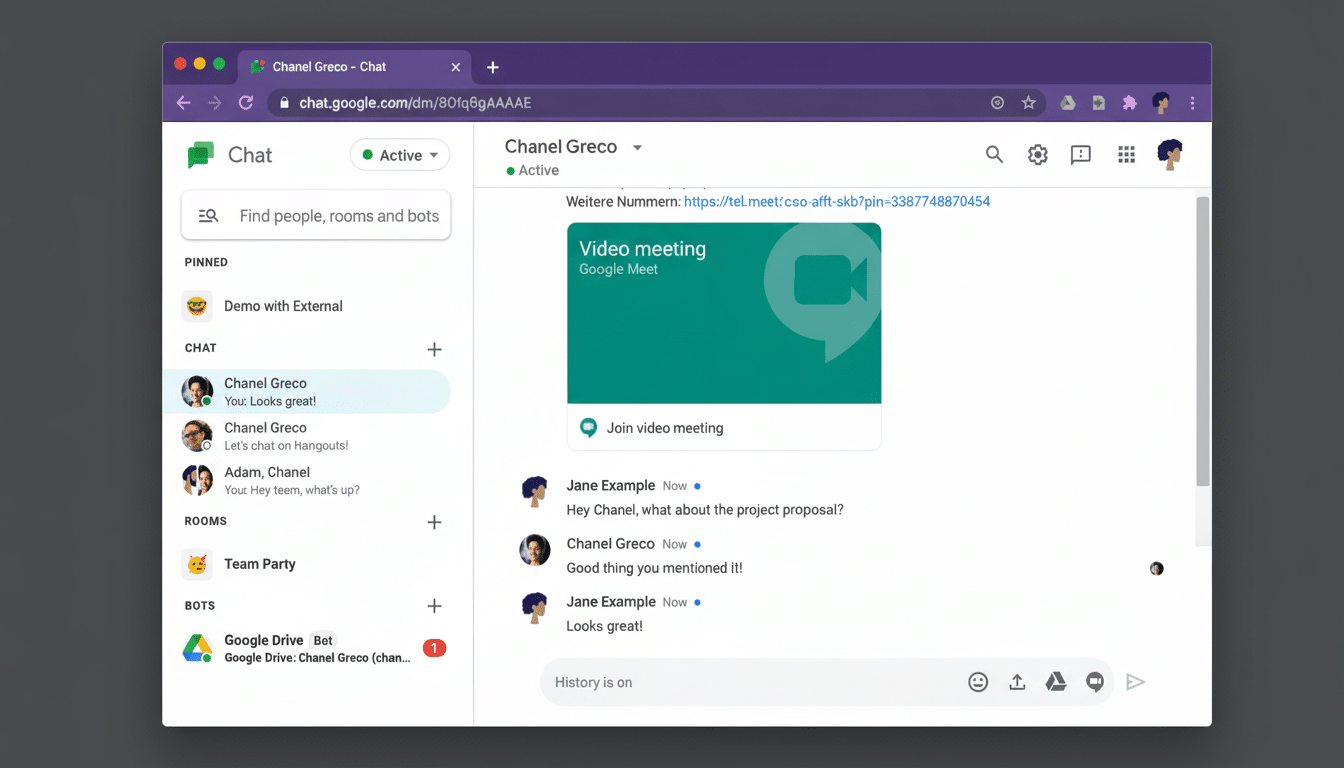Screen dimensions: 1344x768
Task: Open the Google apps grid
Action: (1126, 155)
